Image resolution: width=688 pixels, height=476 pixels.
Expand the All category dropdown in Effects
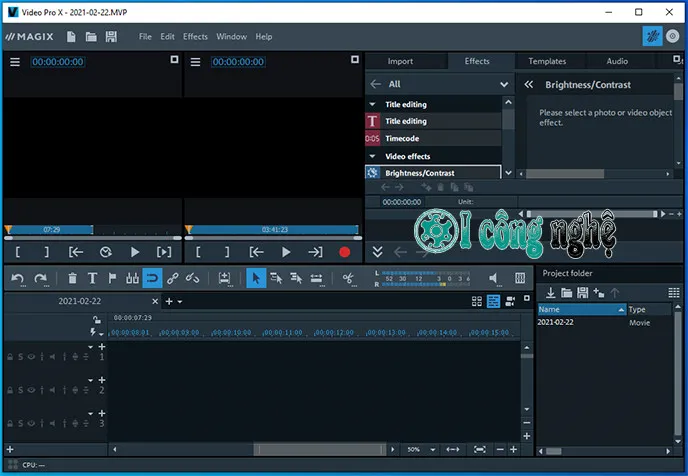(x=504, y=84)
